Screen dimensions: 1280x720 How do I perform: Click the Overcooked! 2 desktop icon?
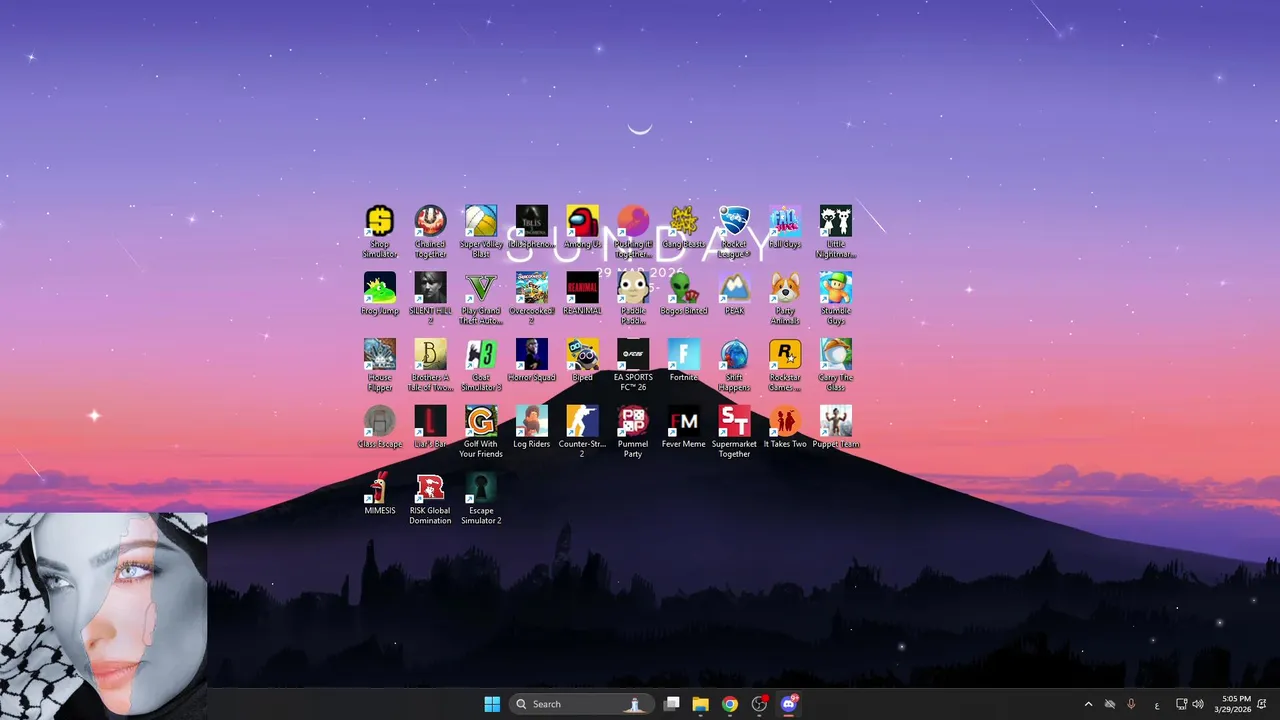point(532,299)
